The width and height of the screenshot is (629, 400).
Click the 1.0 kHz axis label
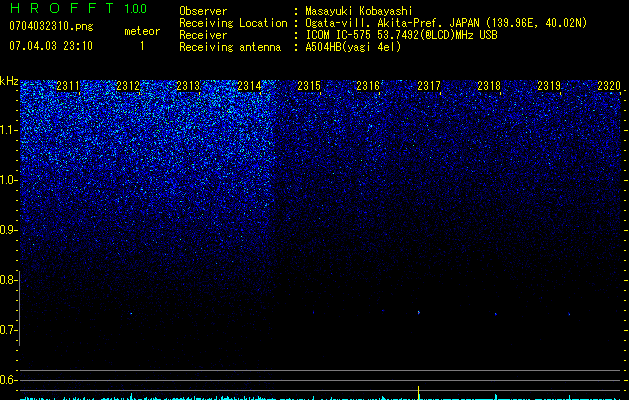[9, 180]
